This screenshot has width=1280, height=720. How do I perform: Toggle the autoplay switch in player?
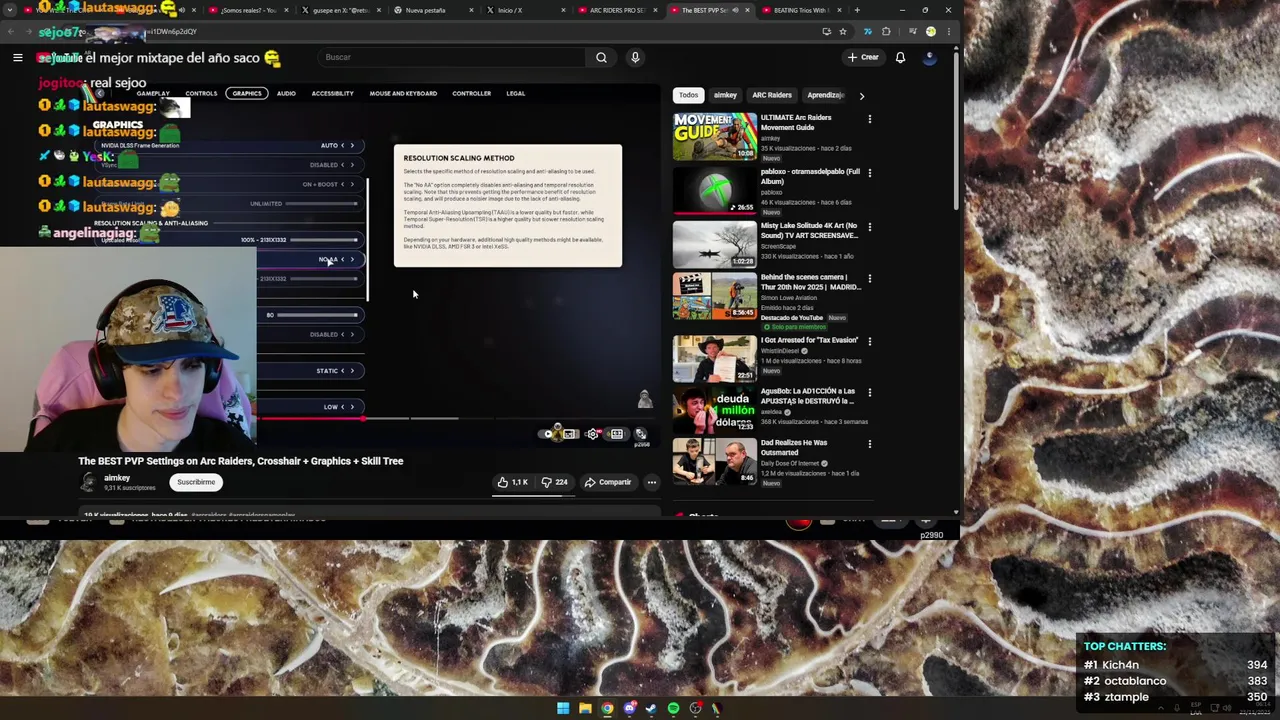(x=548, y=434)
